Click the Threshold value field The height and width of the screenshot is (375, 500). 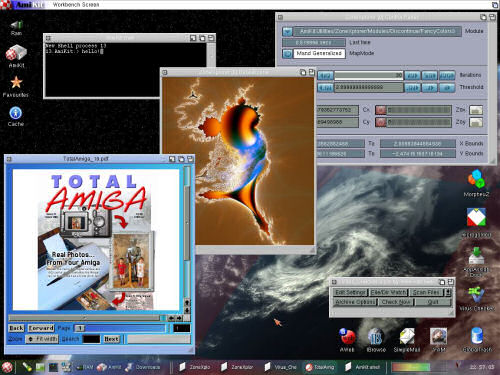click(x=369, y=88)
